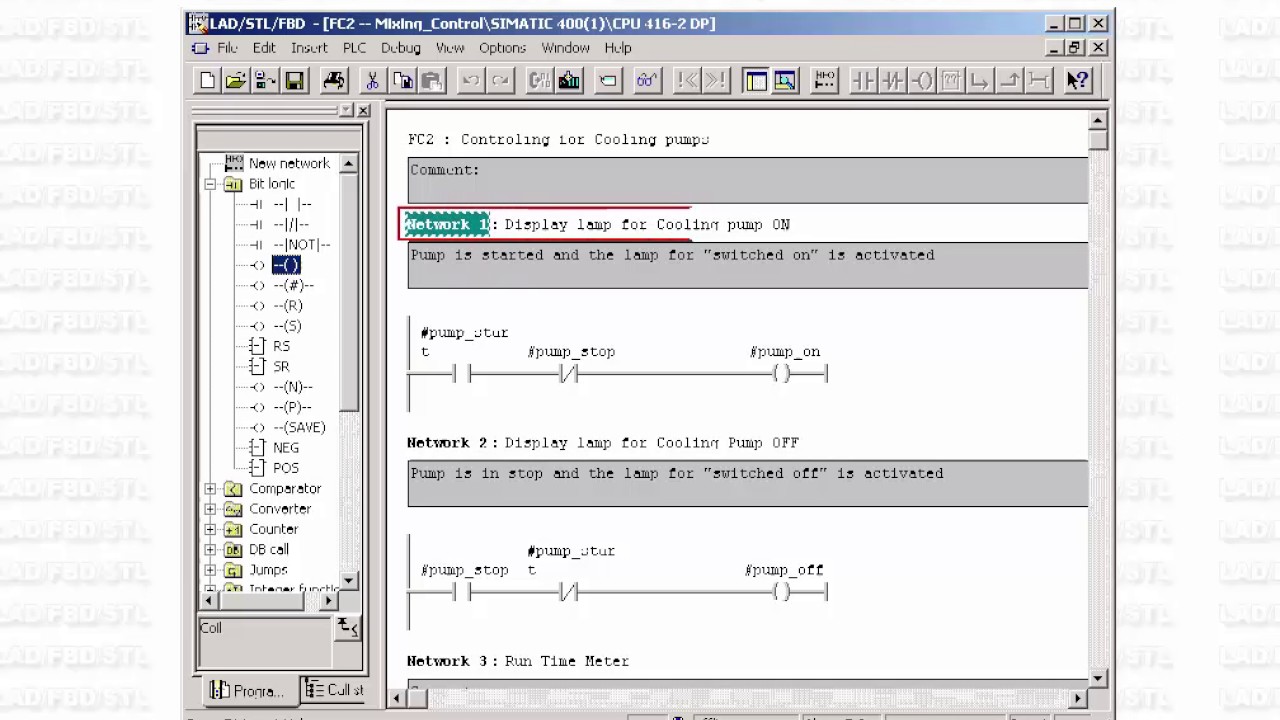The height and width of the screenshot is (720, 1280).
Task: Open the Options menu
Action: [x=502, y=48]
